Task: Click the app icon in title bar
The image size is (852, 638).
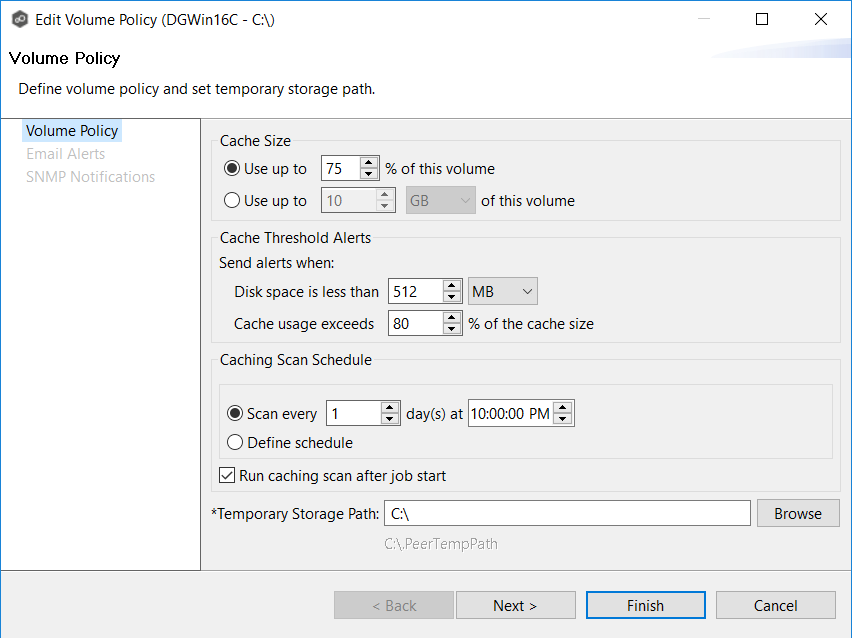Action: (x=19, y=20)
